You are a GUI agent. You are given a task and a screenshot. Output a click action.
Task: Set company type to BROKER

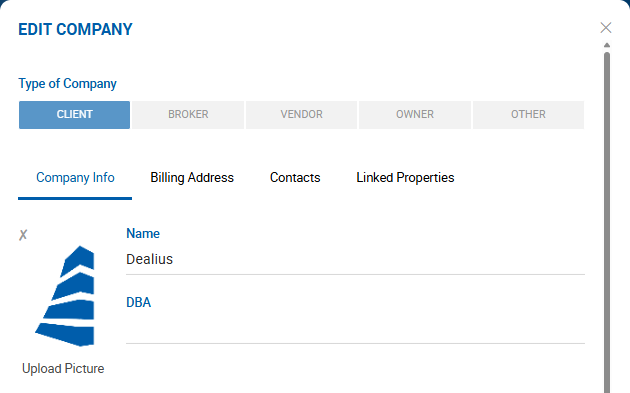(x=188, y=115)
